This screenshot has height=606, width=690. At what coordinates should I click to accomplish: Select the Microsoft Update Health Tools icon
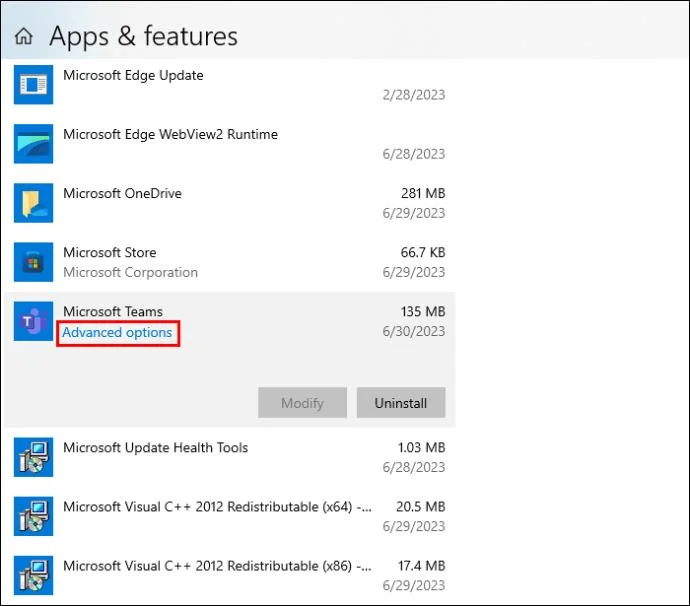[x=33, y=457]
